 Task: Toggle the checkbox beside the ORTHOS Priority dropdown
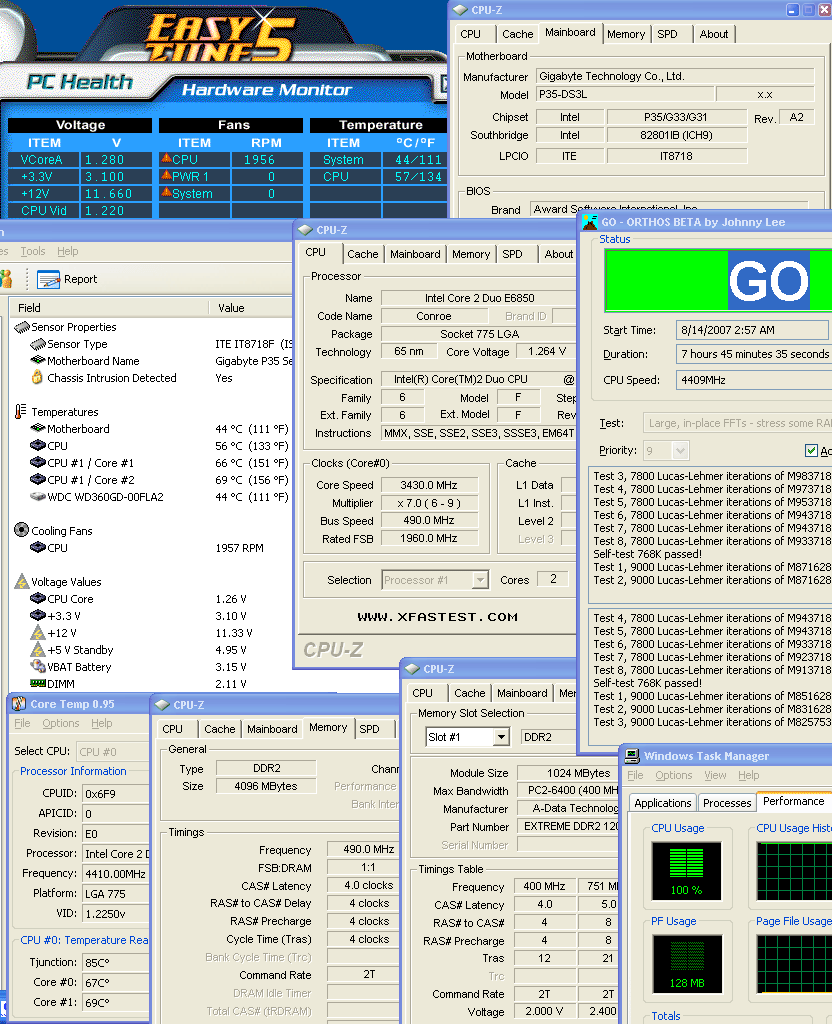click(811, 451)
